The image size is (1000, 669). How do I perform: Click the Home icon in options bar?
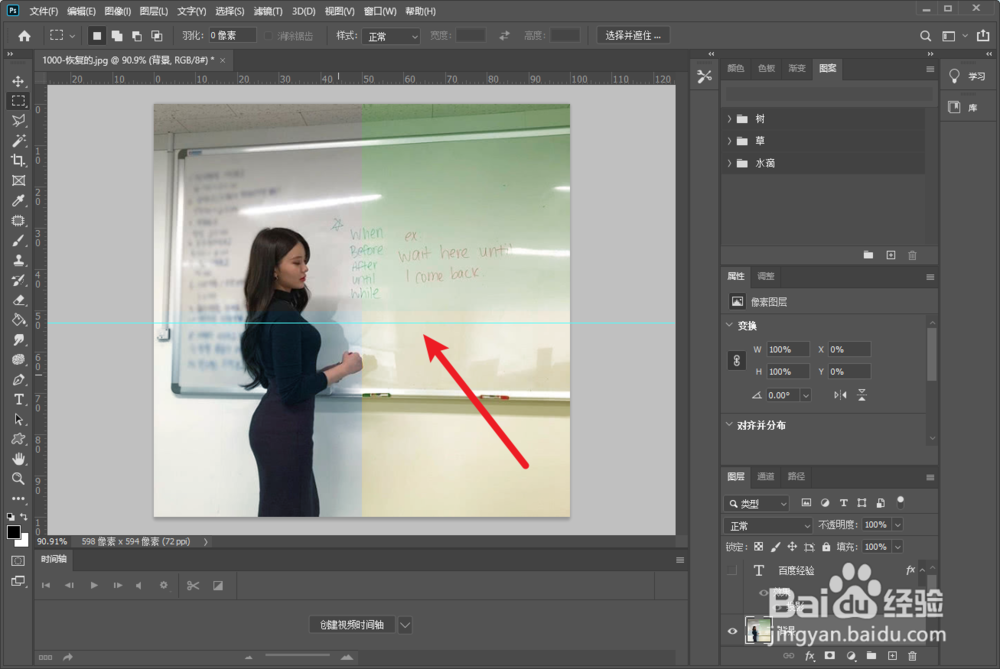coord(24,36)
